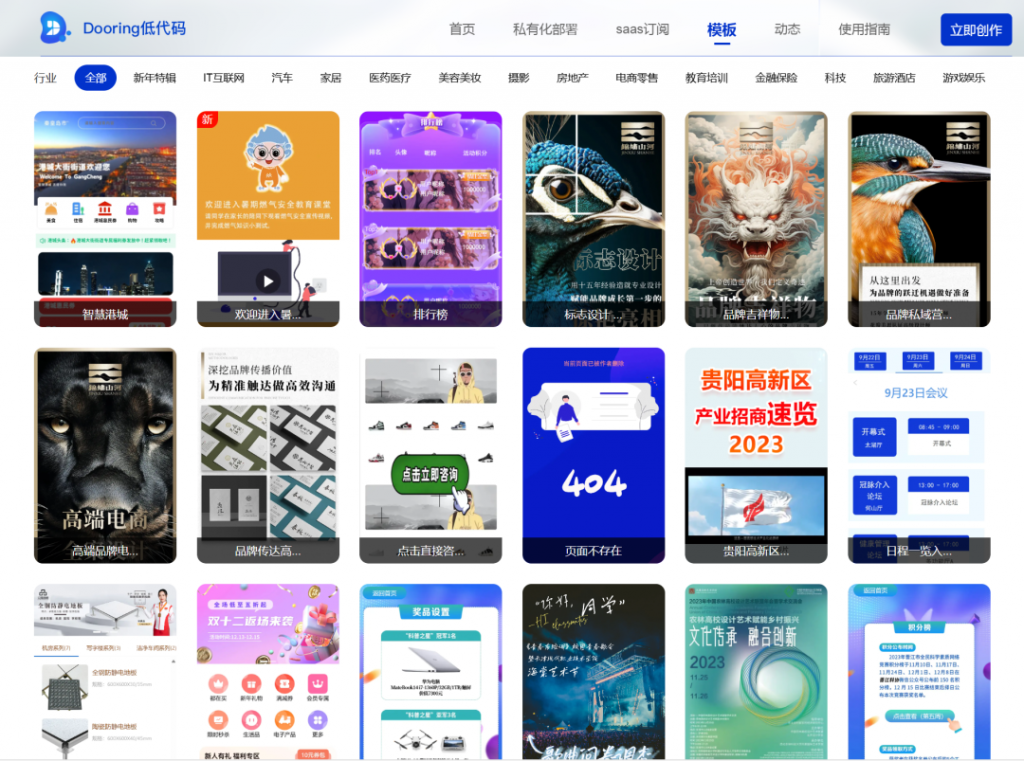Viewport: 1024px width, 761px height.
Task: Open the 高端品牌电 panther template
Action: 105,455
